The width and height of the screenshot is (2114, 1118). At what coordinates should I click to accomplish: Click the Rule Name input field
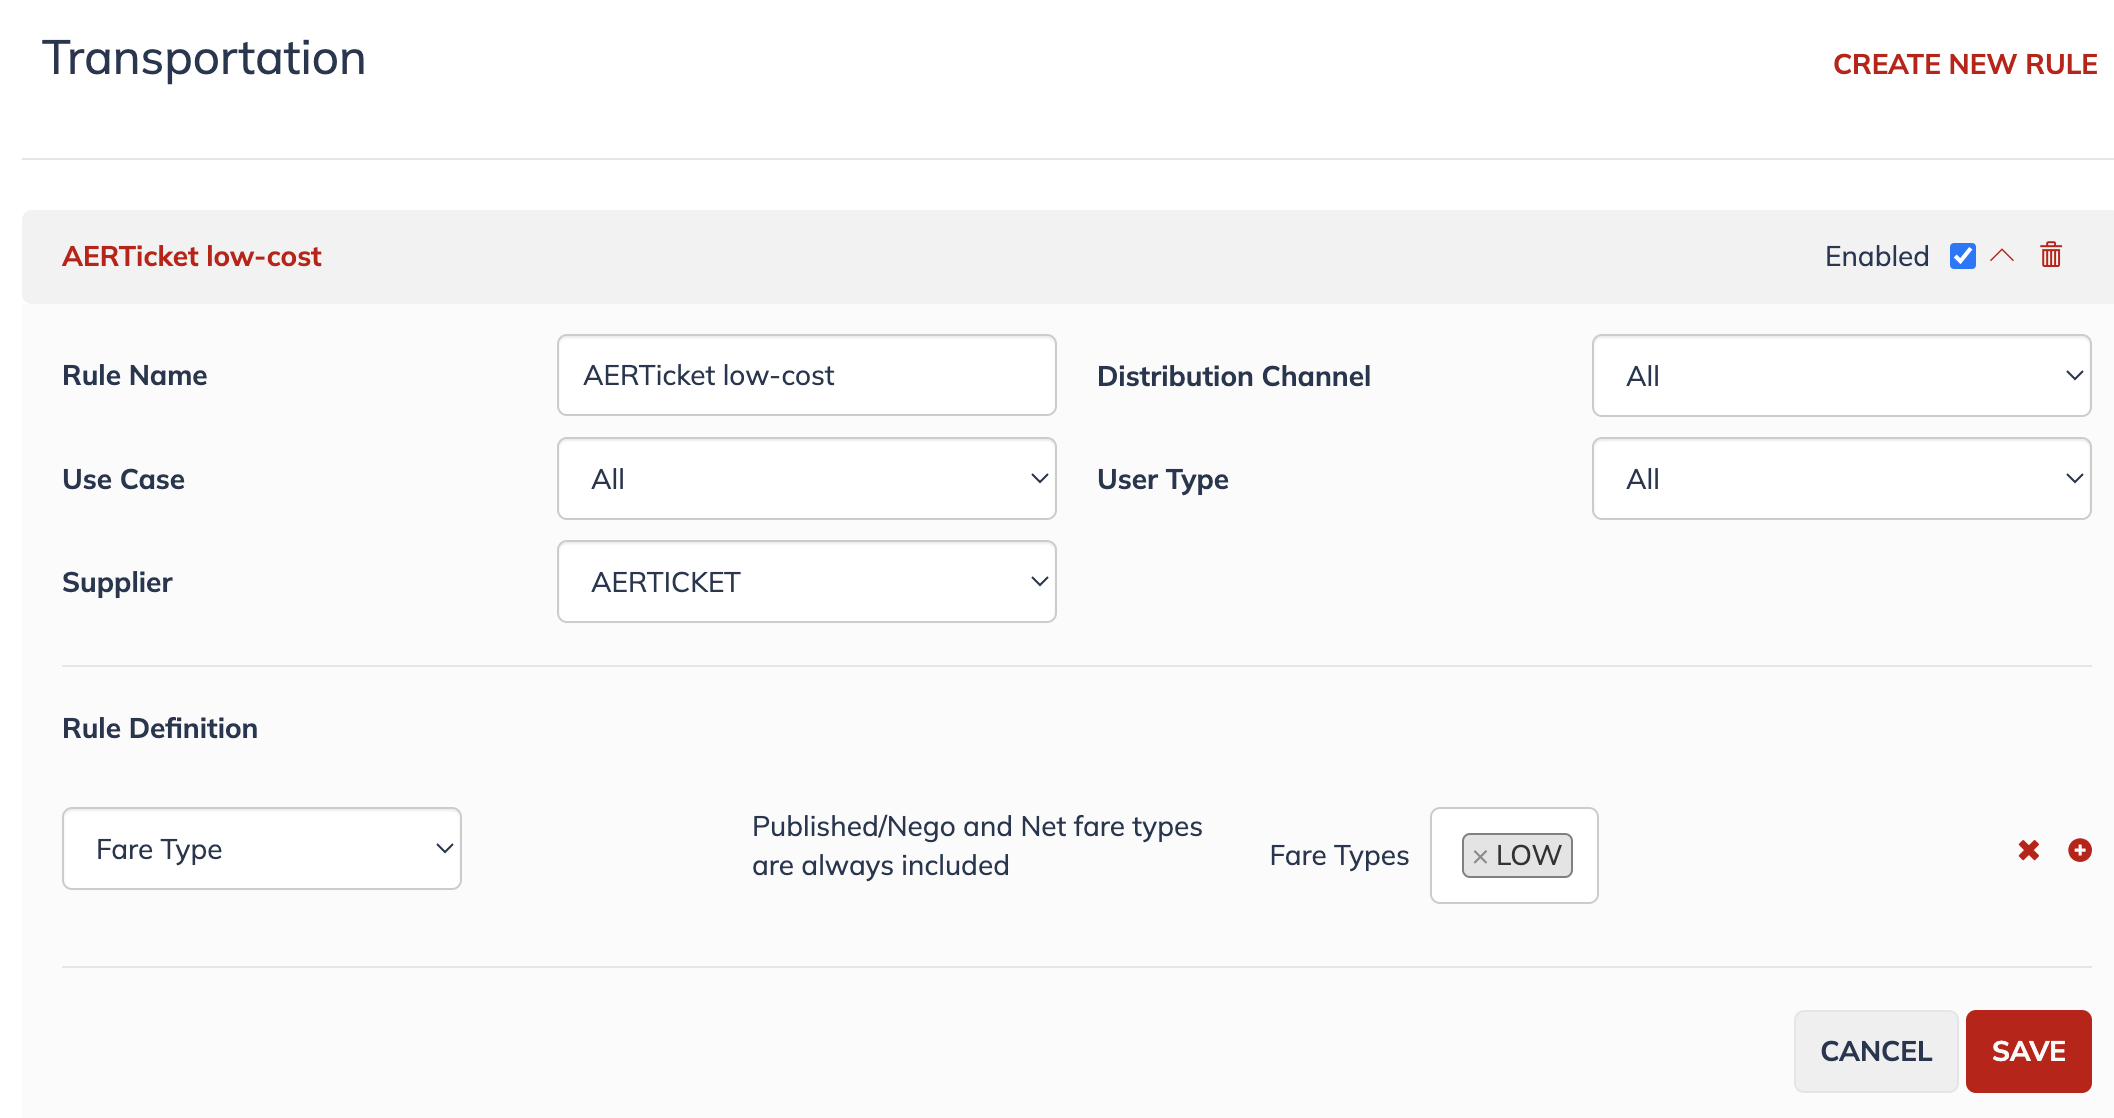click(x=807, y=375)
